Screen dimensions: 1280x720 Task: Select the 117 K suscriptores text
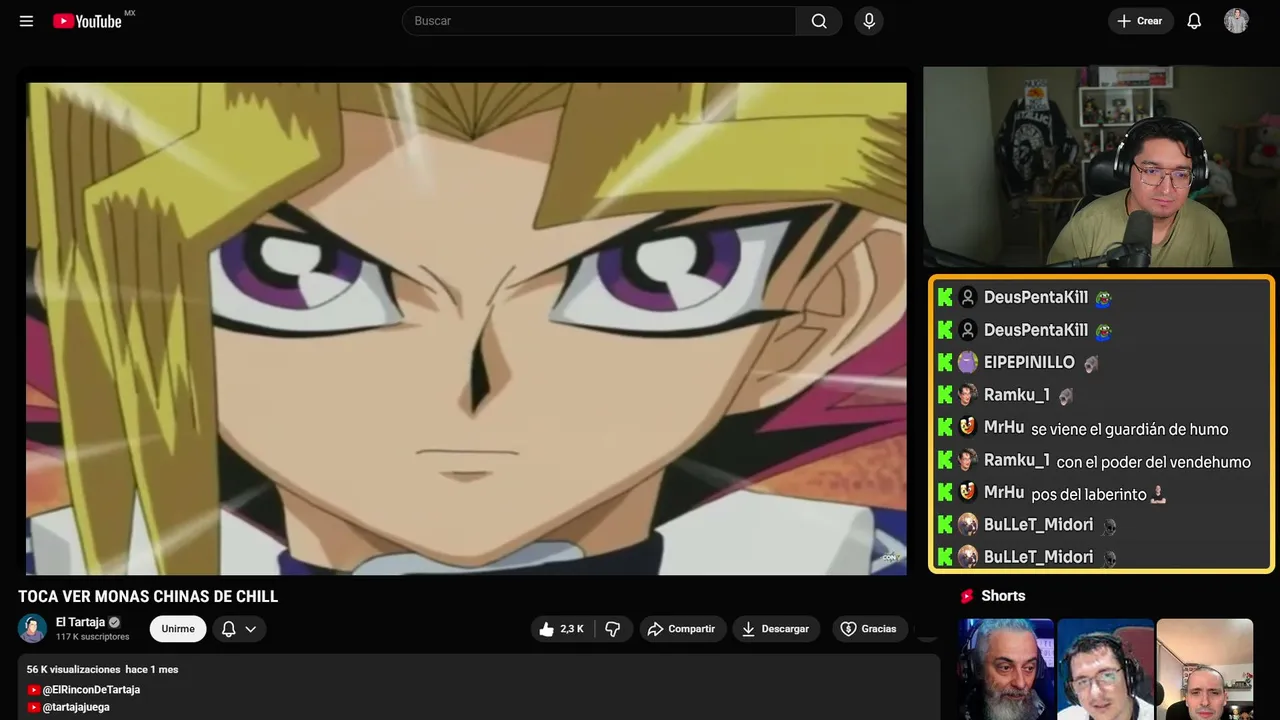(93, 637)
